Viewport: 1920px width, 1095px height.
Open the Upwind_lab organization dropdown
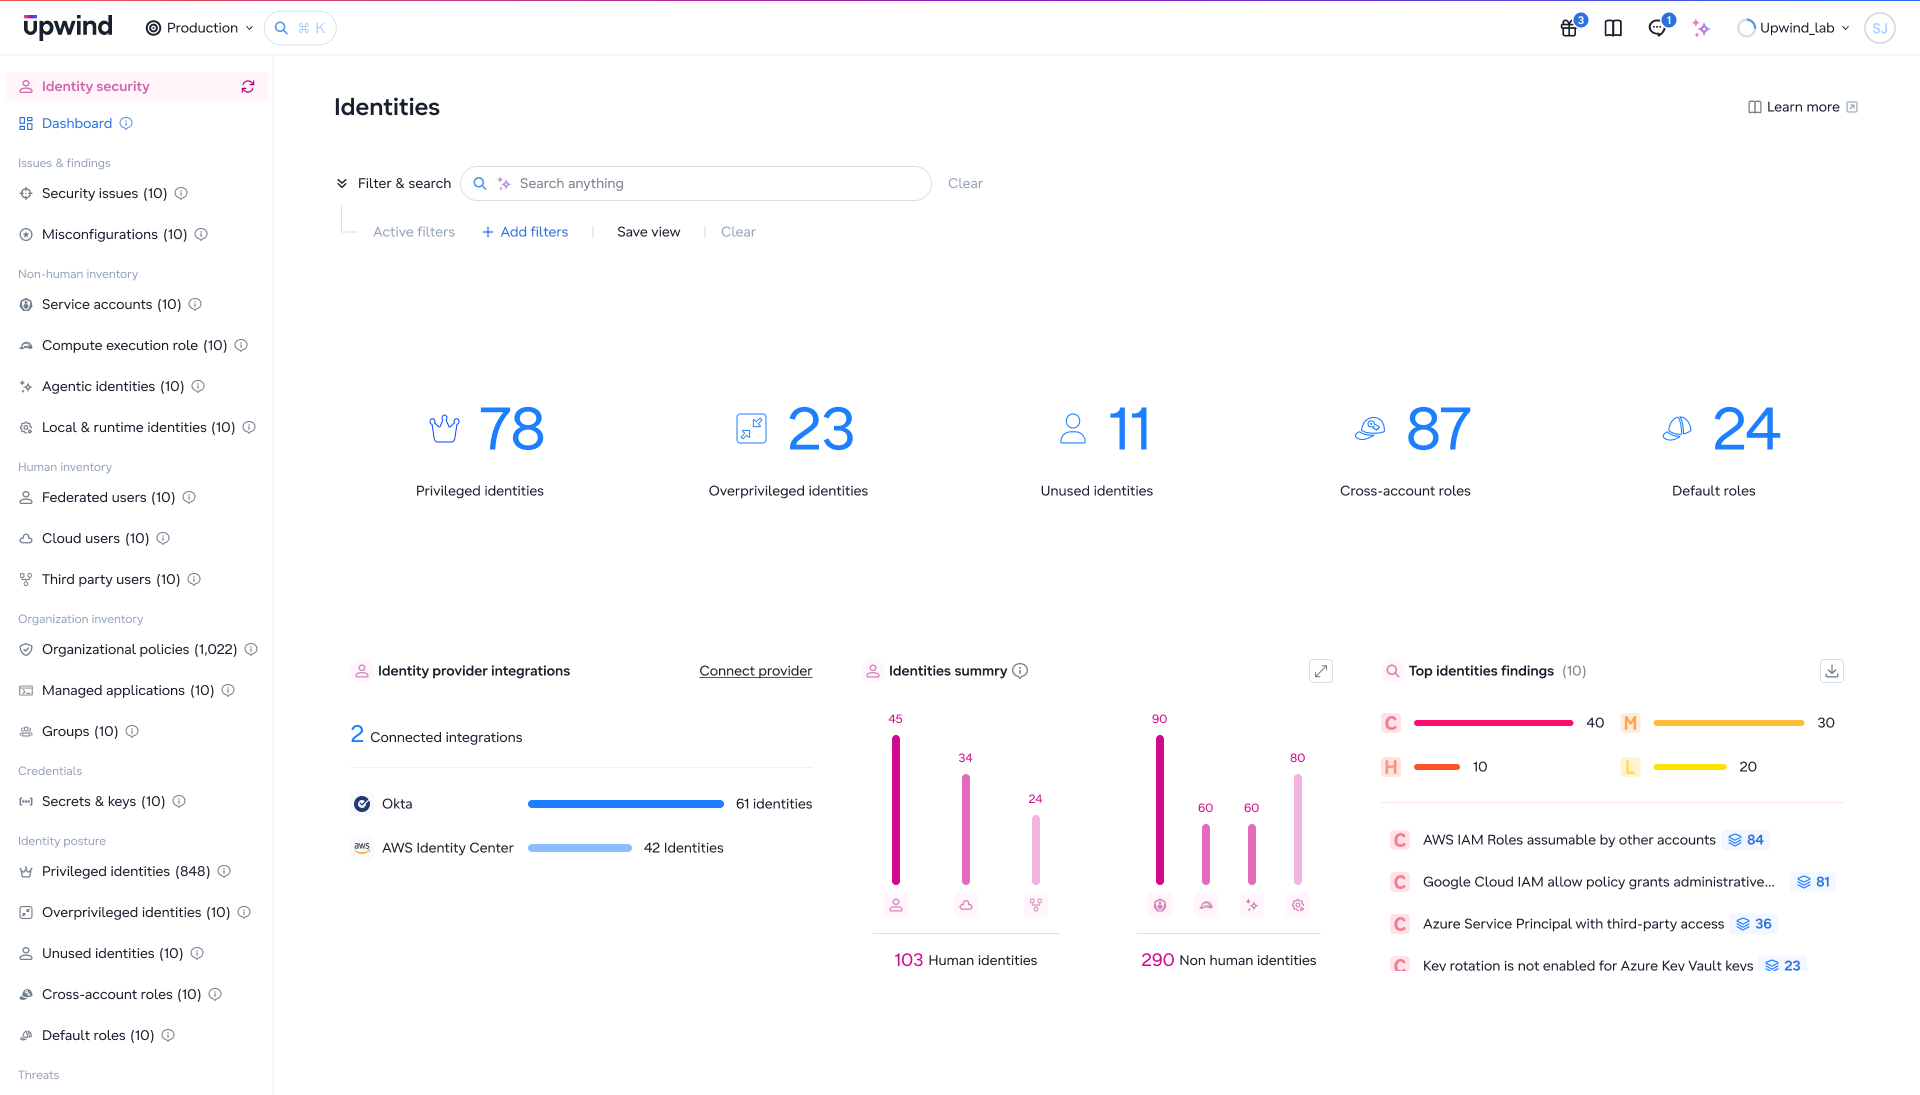pos(1795,28)
